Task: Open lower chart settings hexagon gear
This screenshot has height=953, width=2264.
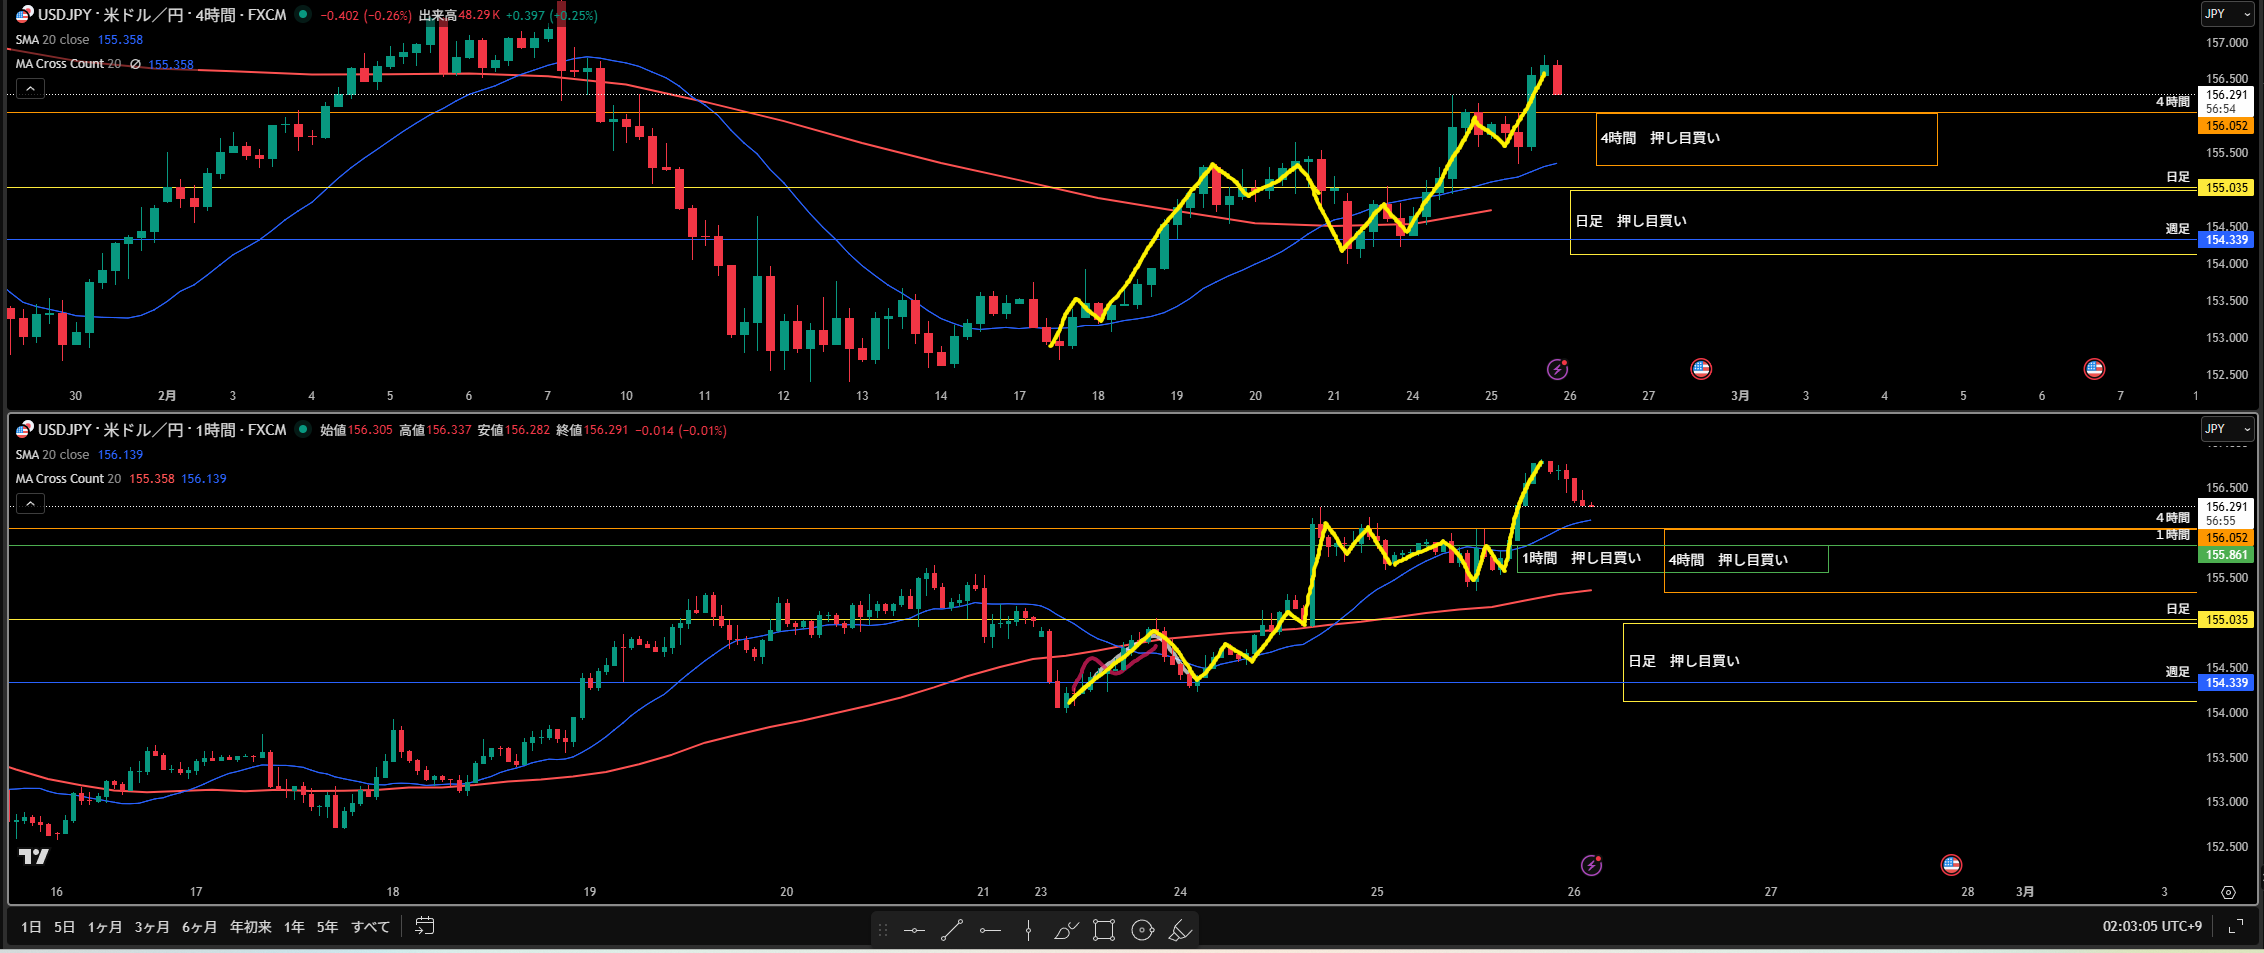Action: pos(2228,892)
